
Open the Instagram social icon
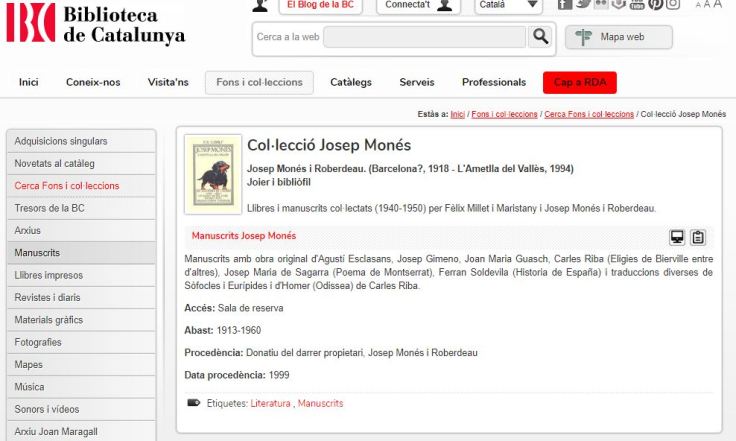pyautogui.click(x=674, y=4)
